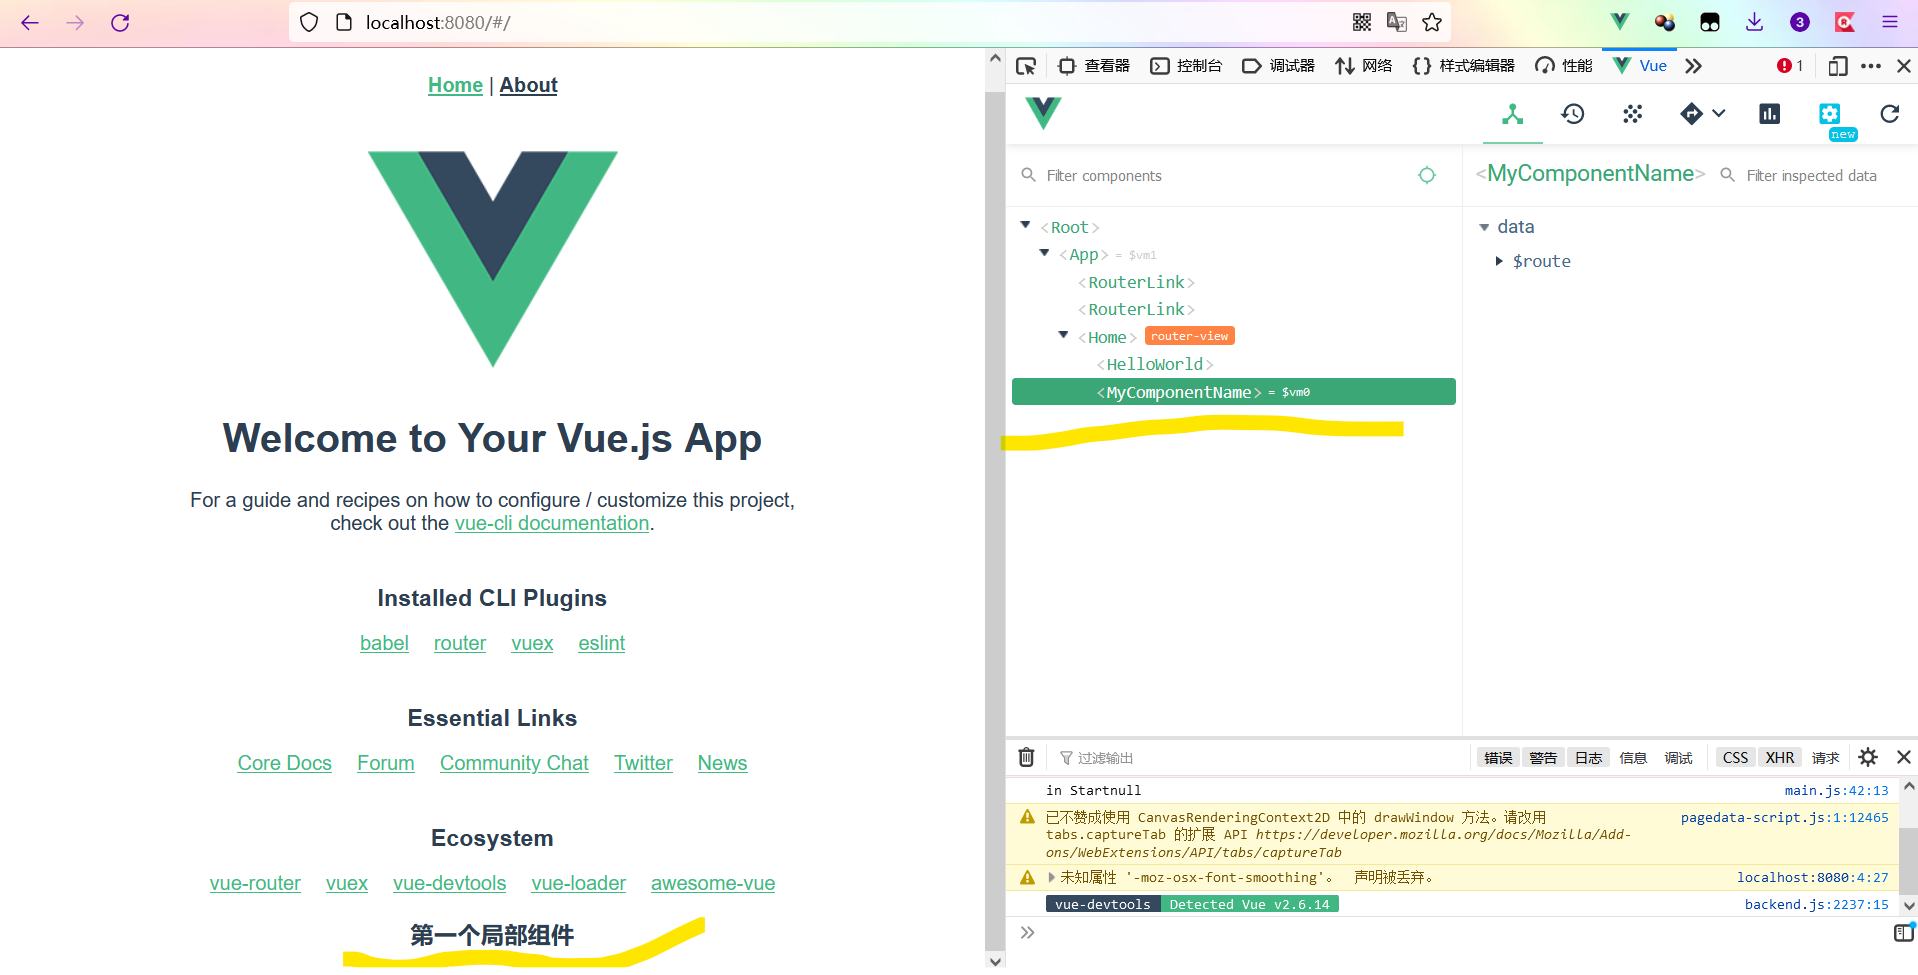
Task: Toggle the 调试 console filter
Action: pyautogui.click(x=1678, y=758)
